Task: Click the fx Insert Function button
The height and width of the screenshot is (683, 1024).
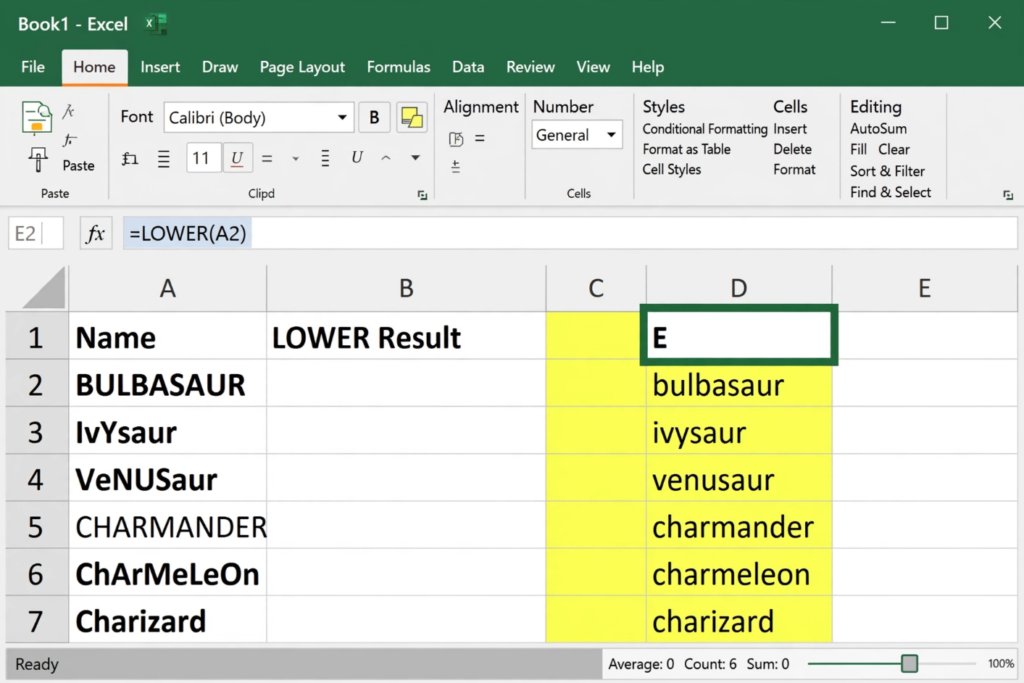Action: [96, 234]
